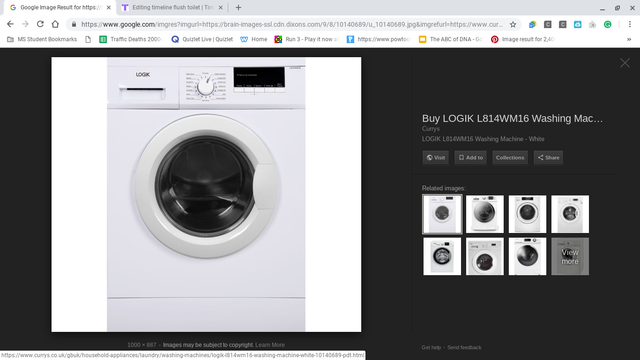The width and height of the screenshot is (640, 360).
Task: Bookmark this page with the star icon
Action: 513,24
